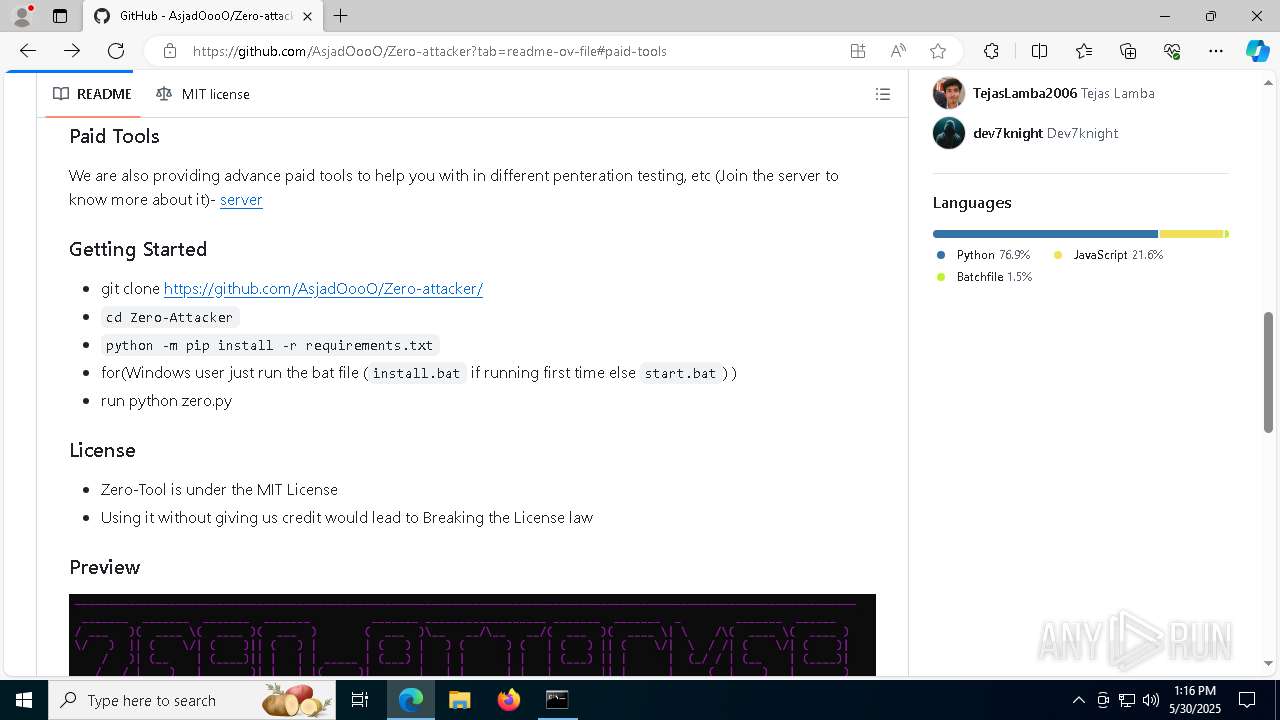Open a new browser tab
The width and height of the screenshot is (1280, 720).
coord(341,16)
